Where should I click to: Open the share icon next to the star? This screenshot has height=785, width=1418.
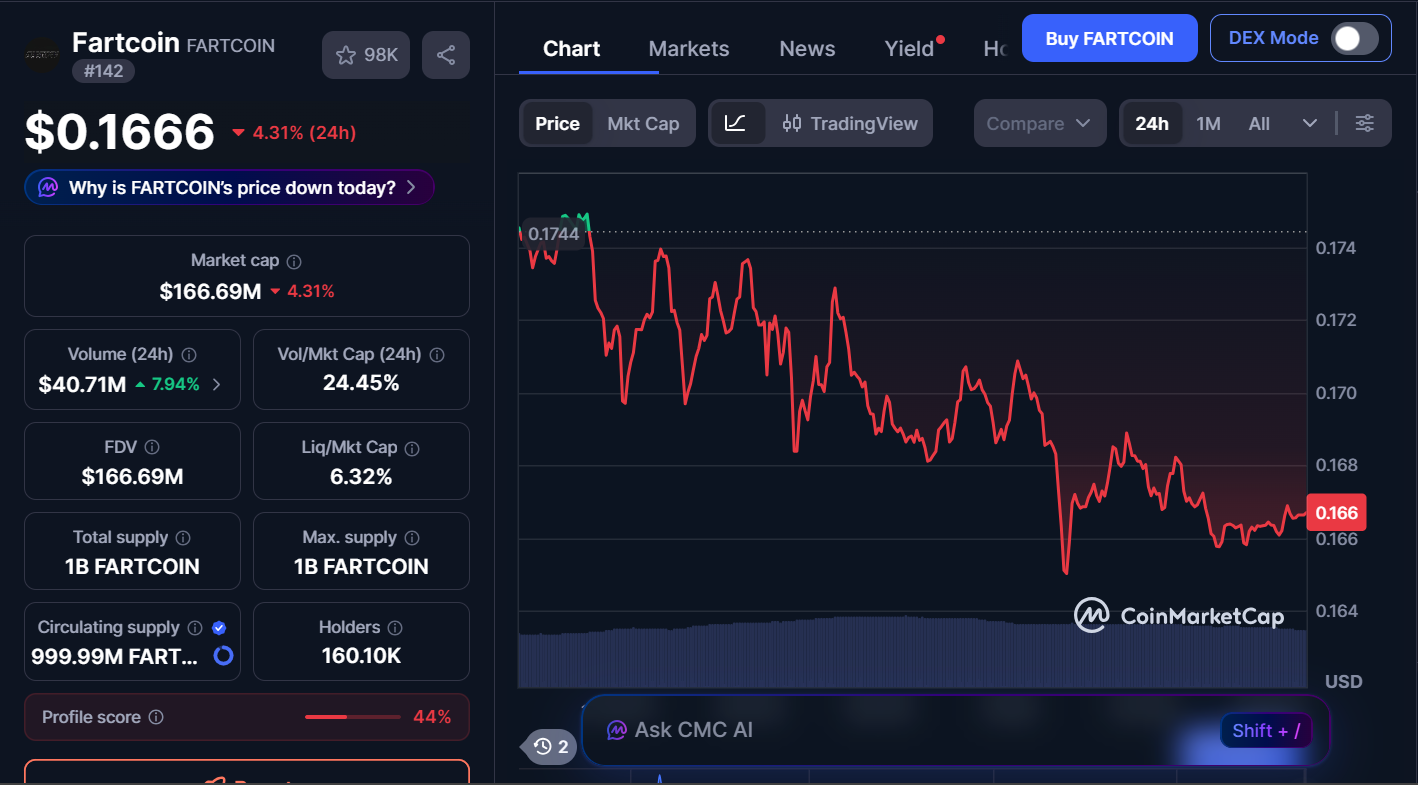(446, 54)
